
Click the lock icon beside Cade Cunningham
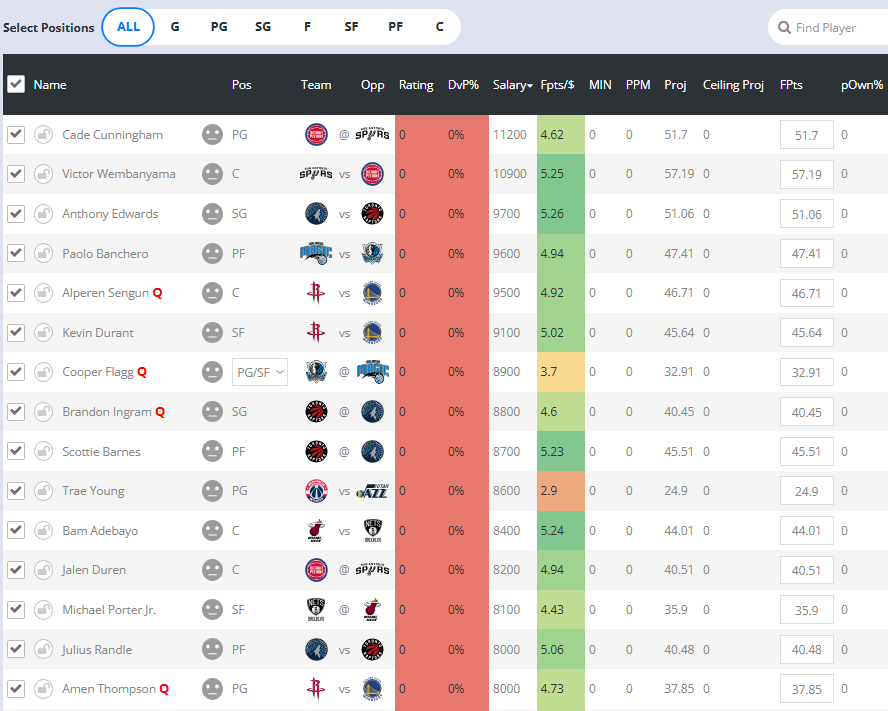tap(43, 135)
